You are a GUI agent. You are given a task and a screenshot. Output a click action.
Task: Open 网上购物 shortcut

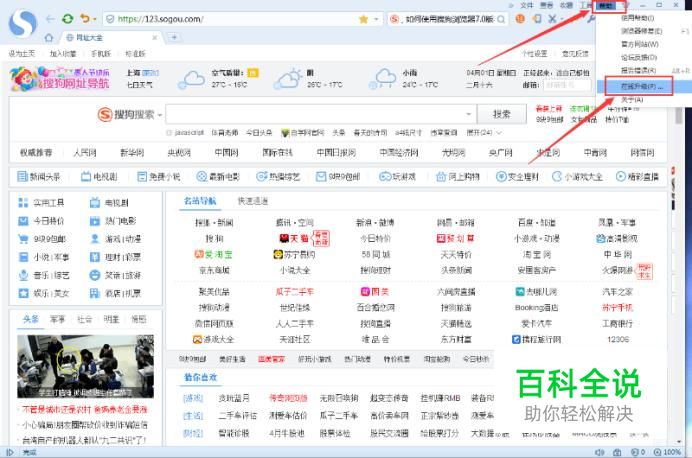click(458, 177)
